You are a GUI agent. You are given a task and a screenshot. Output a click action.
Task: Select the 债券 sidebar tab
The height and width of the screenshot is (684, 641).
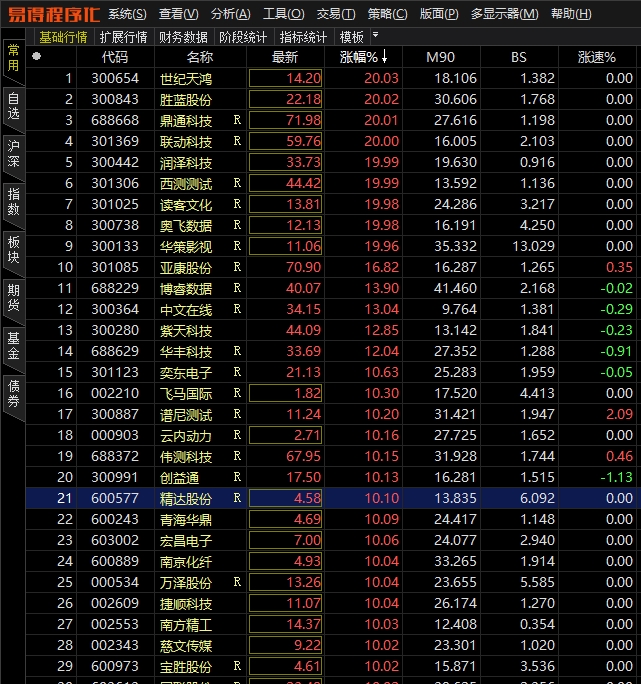point(14,393)
